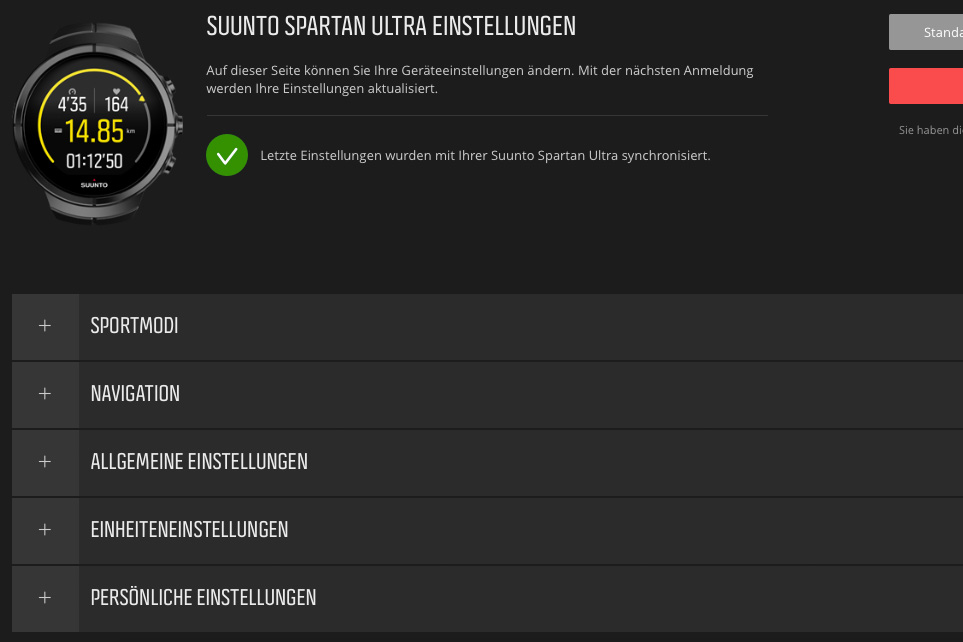The image size is (963, 642).
Task: Click the 'Sie haben' note under red button
Action: 930,131
